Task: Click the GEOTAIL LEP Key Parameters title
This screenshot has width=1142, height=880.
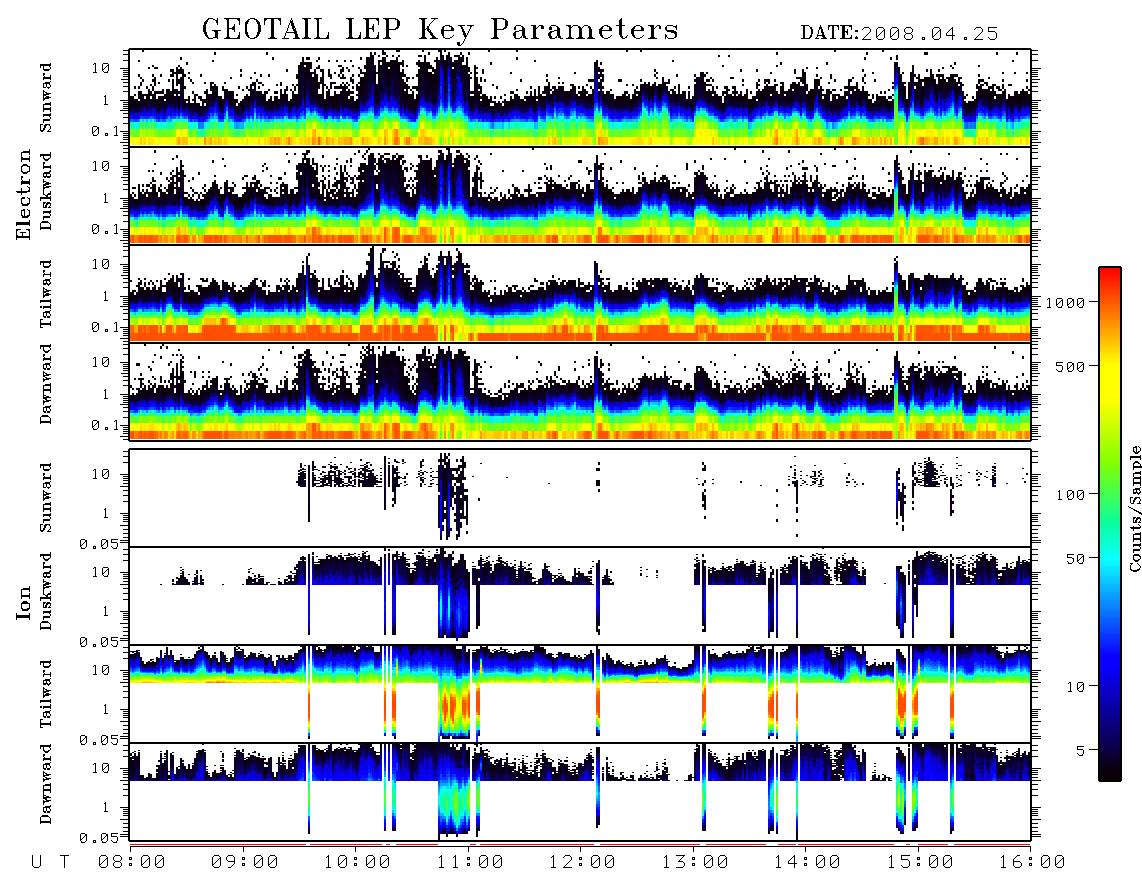Action: click(440, 31)
